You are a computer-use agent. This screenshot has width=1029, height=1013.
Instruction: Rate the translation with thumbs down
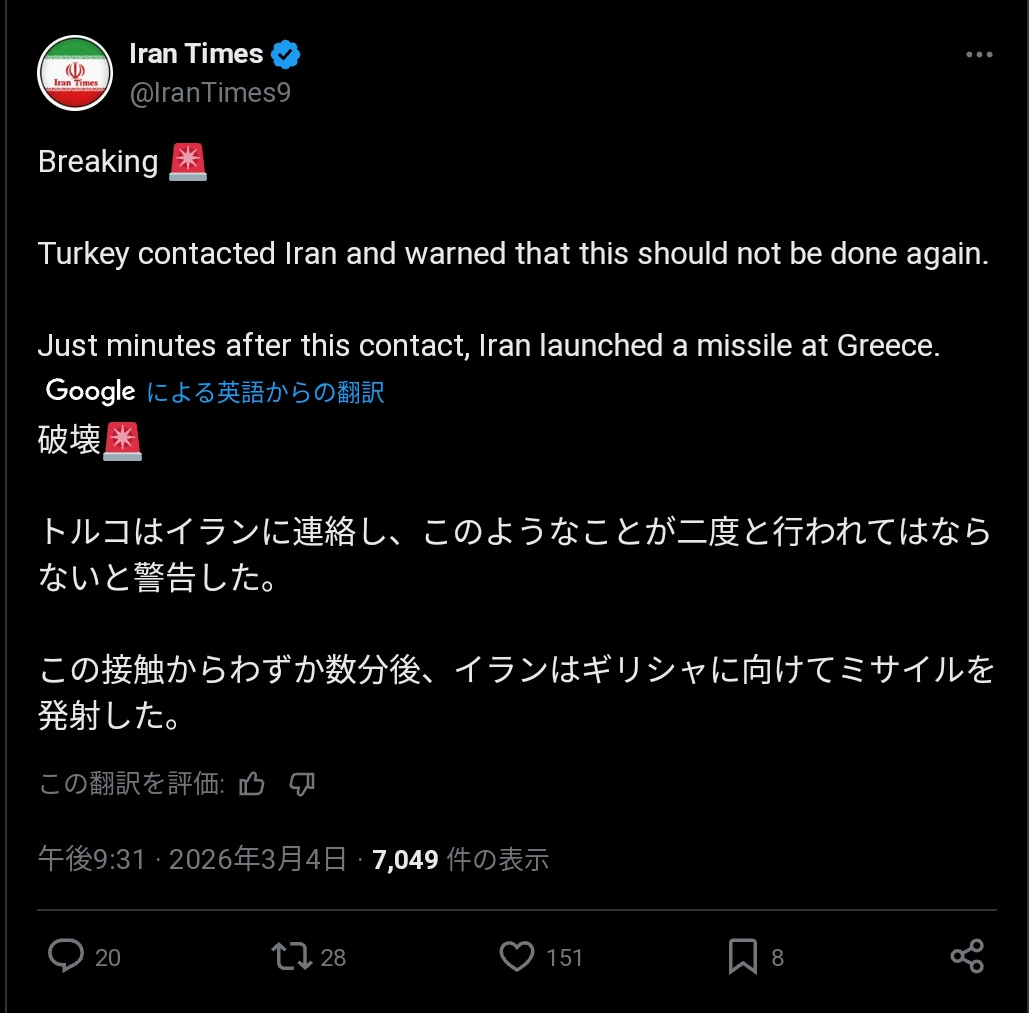(302, 785)
